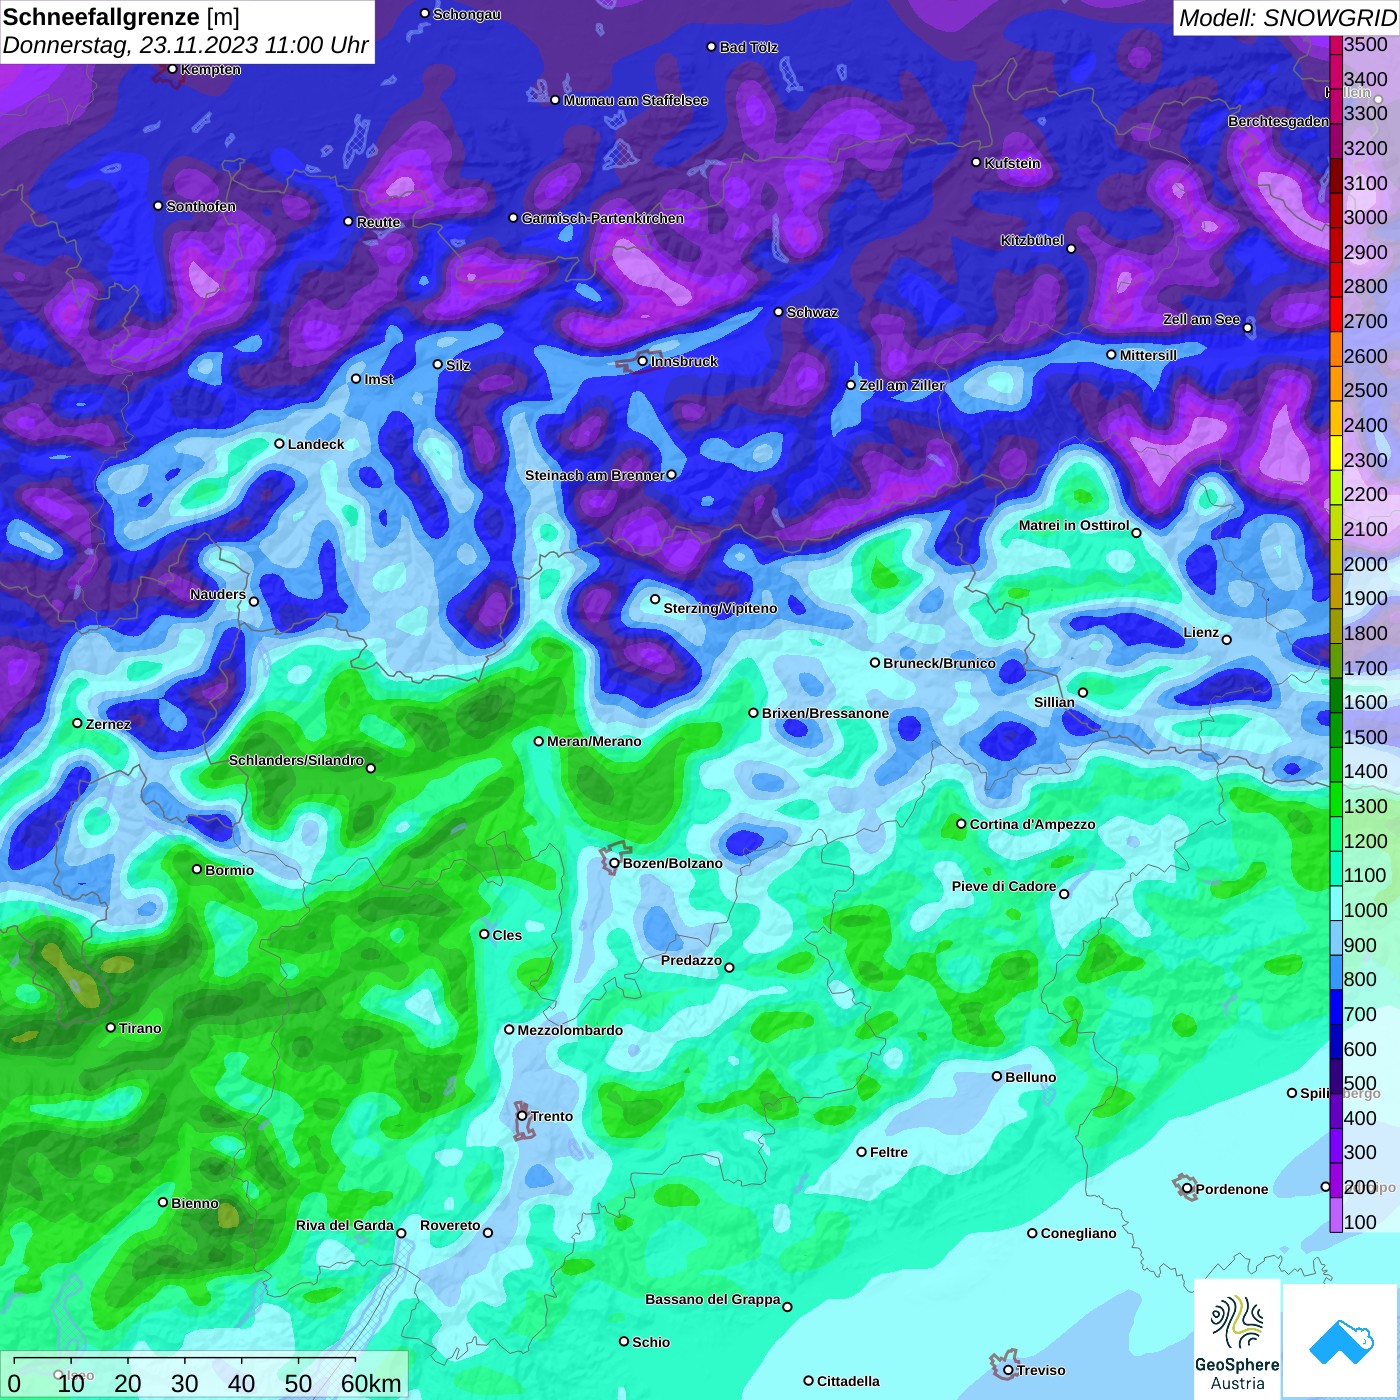This screenshot has width=1400, height=1400.
Task: Click the Belluno label
Action: (1030, 1077)
